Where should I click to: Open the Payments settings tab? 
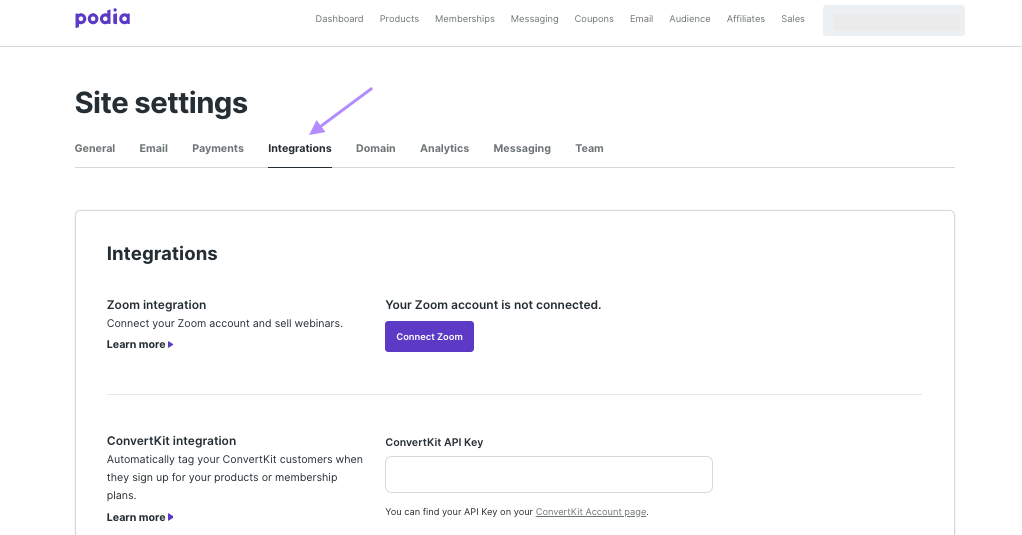click(218, 149)
